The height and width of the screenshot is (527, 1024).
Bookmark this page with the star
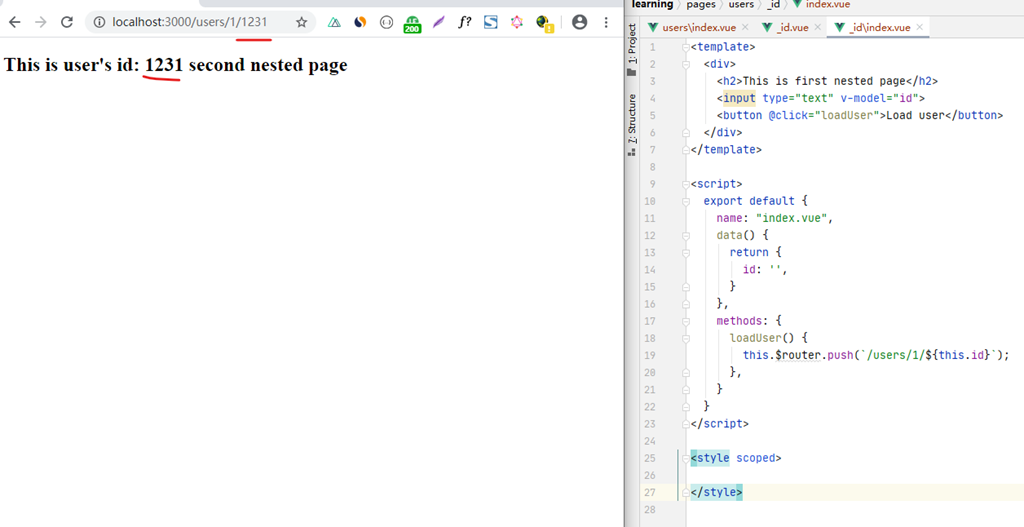pos(301,22)
